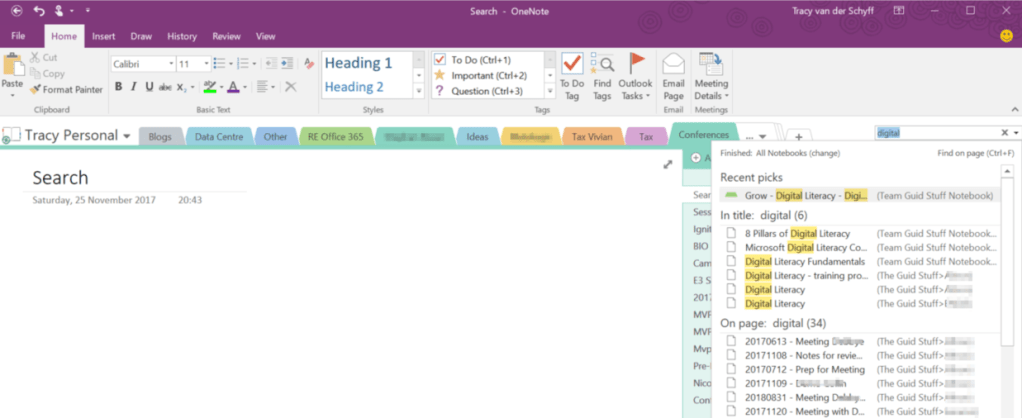The image size is (1022, 418).
Task: Expand the Tags gallery
Action: point(550,91)
